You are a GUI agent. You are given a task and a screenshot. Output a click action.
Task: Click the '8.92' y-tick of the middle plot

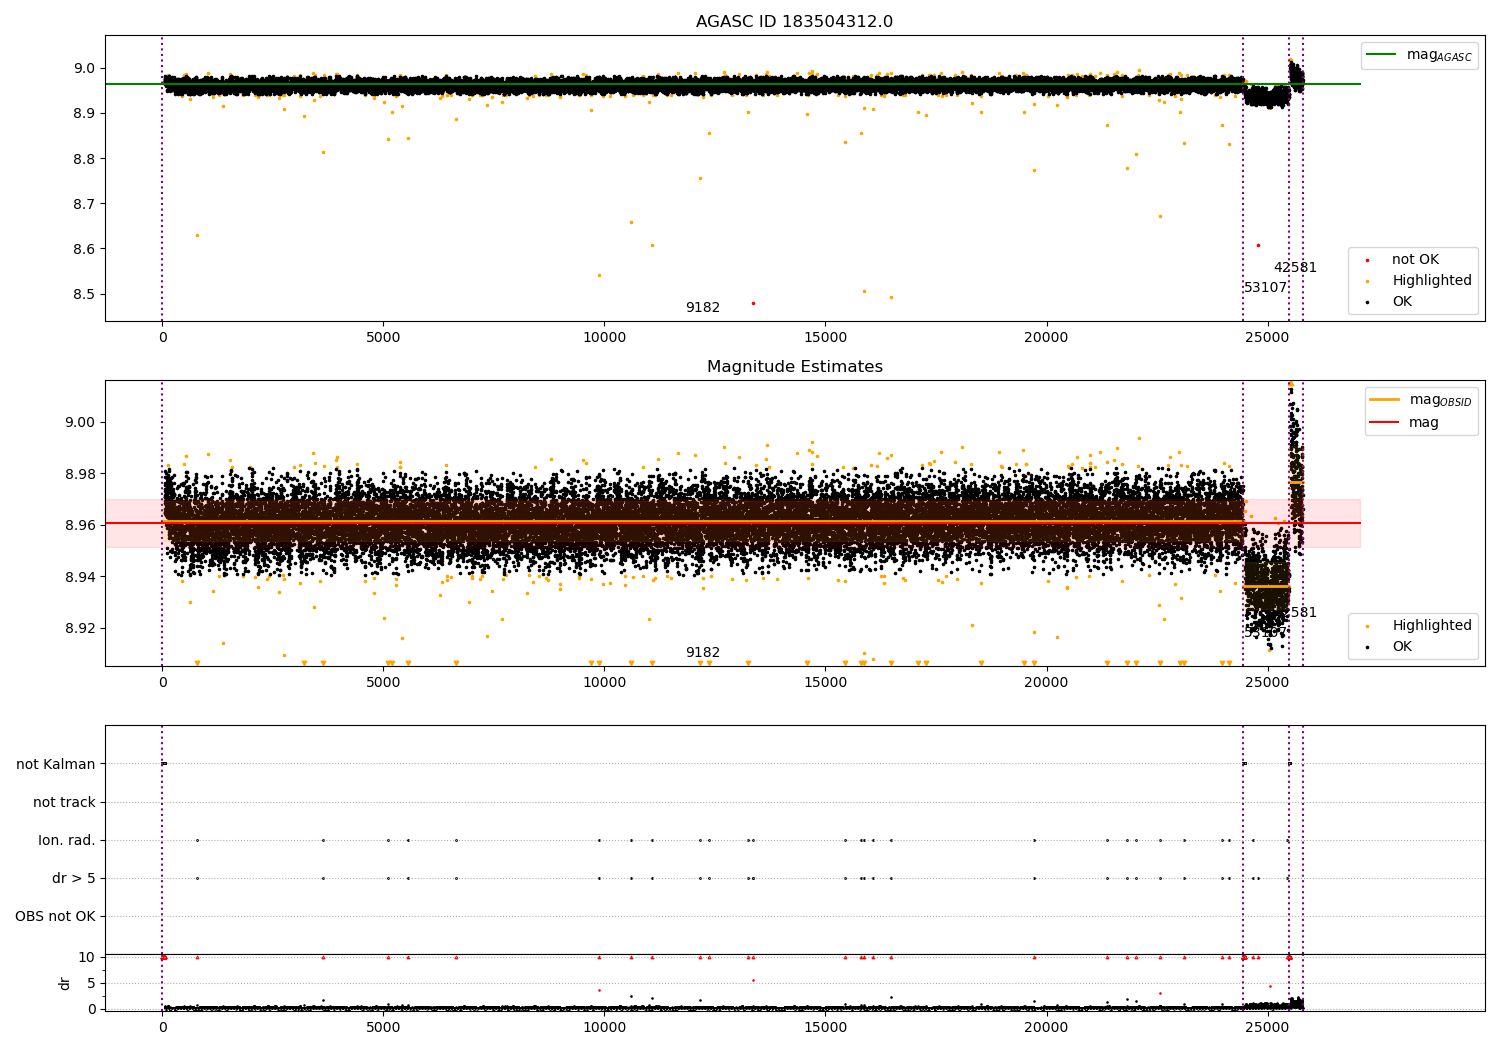(x=80, y=628)
